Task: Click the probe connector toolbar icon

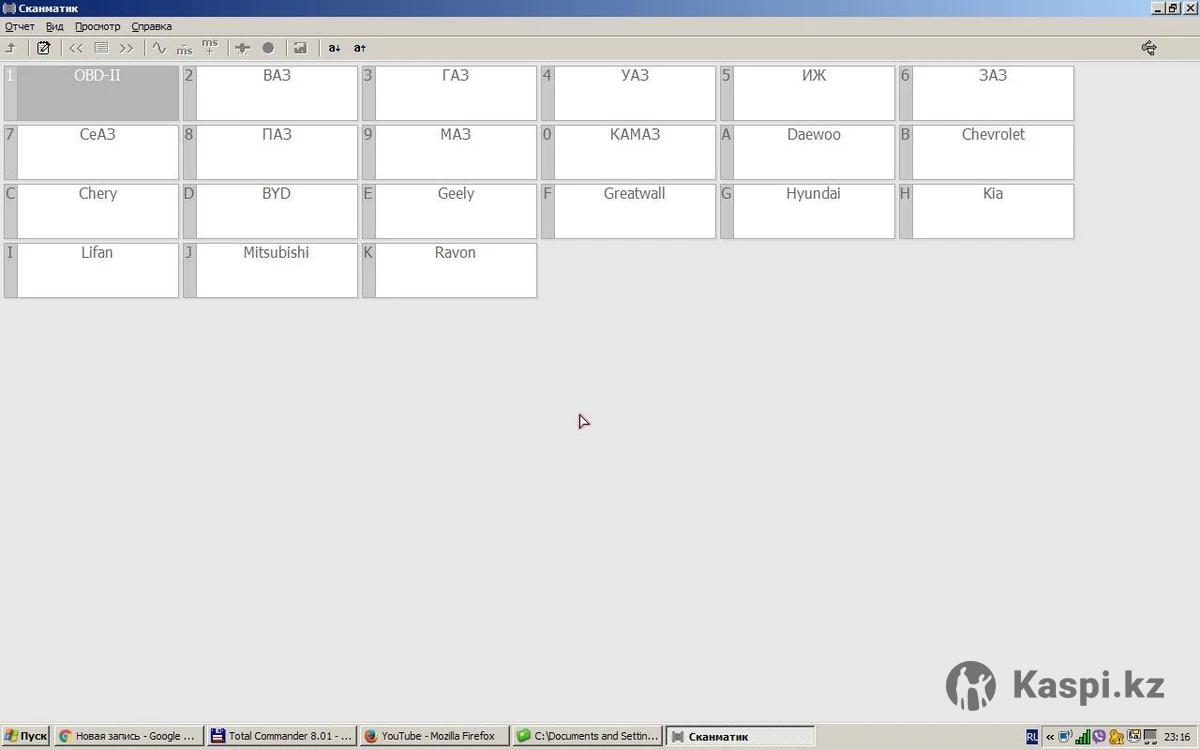Action: [x=242, y=48]
